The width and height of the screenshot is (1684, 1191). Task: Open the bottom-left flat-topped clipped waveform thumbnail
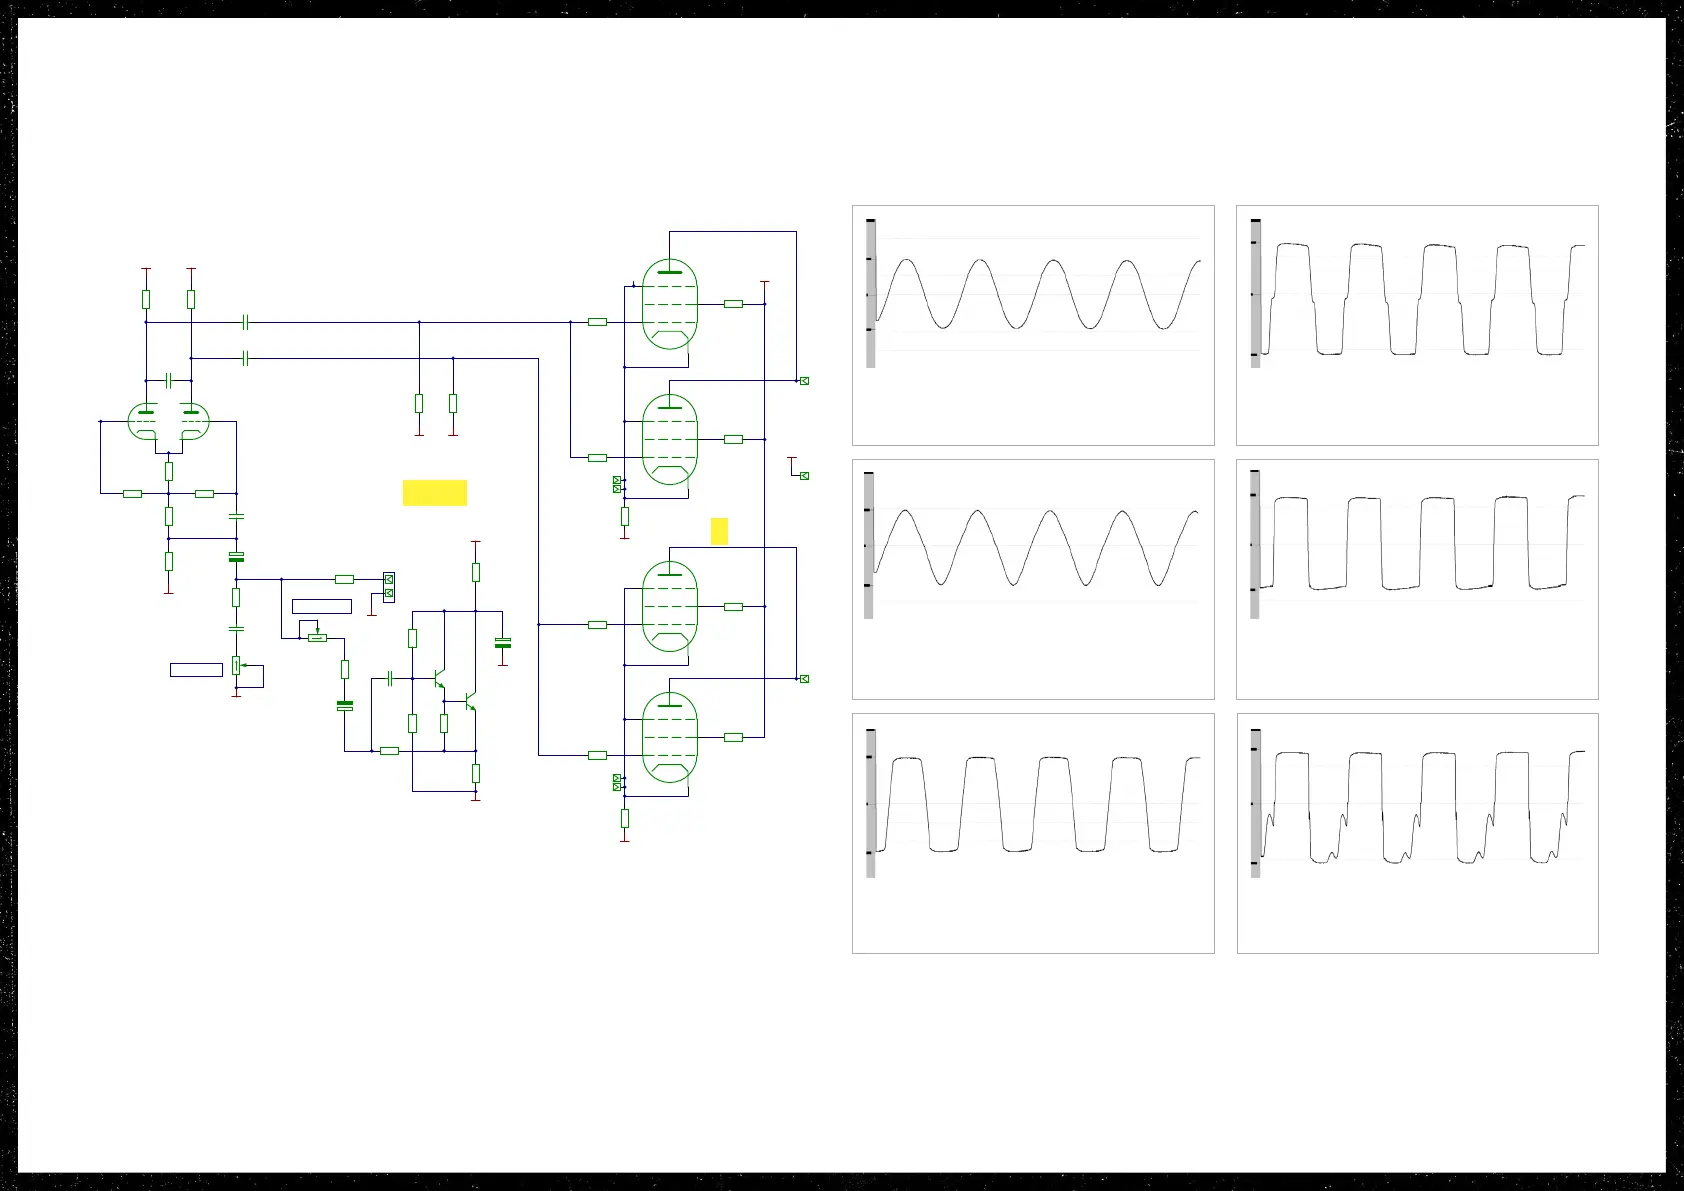[x=1033, y=833]
